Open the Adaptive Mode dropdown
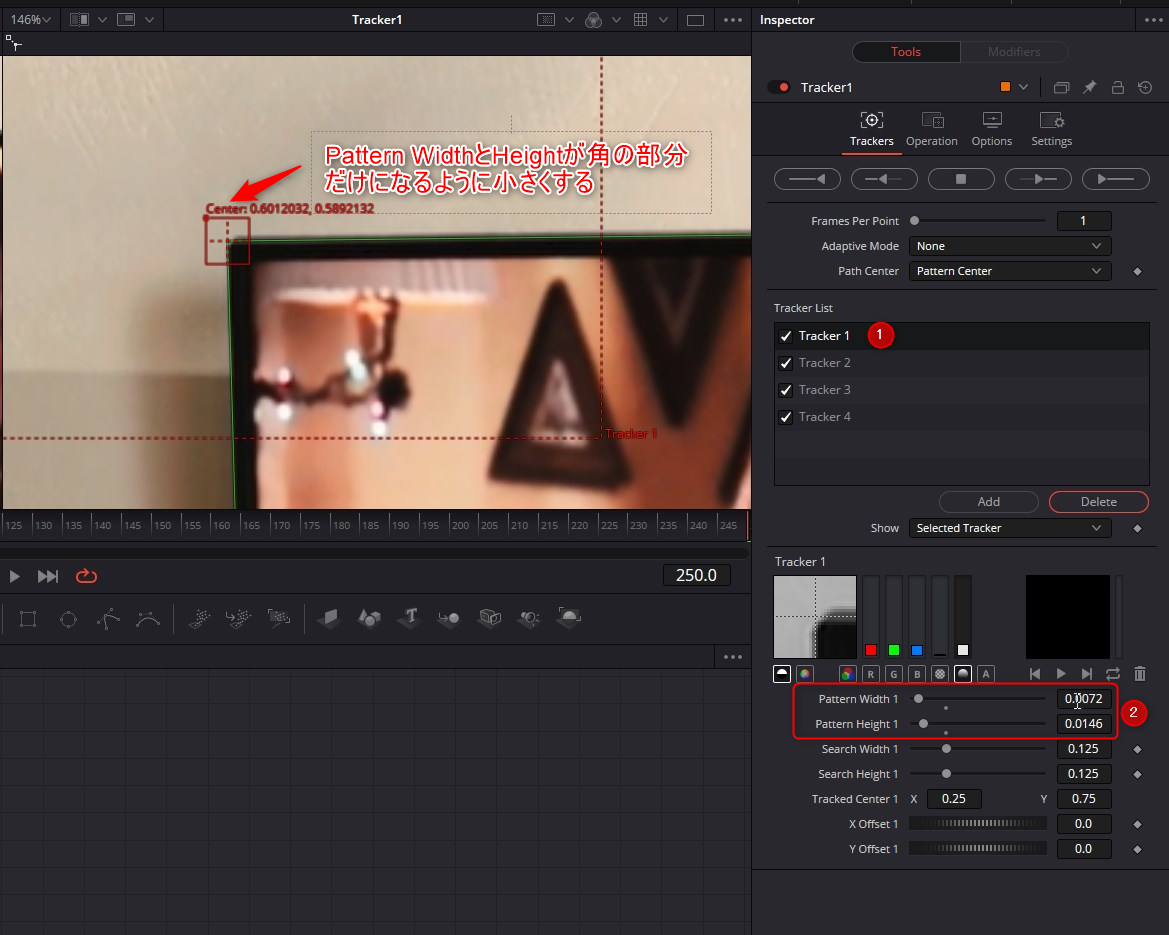The height and width of the screenshot is (935, 1169). click(x=1009, y=246)
